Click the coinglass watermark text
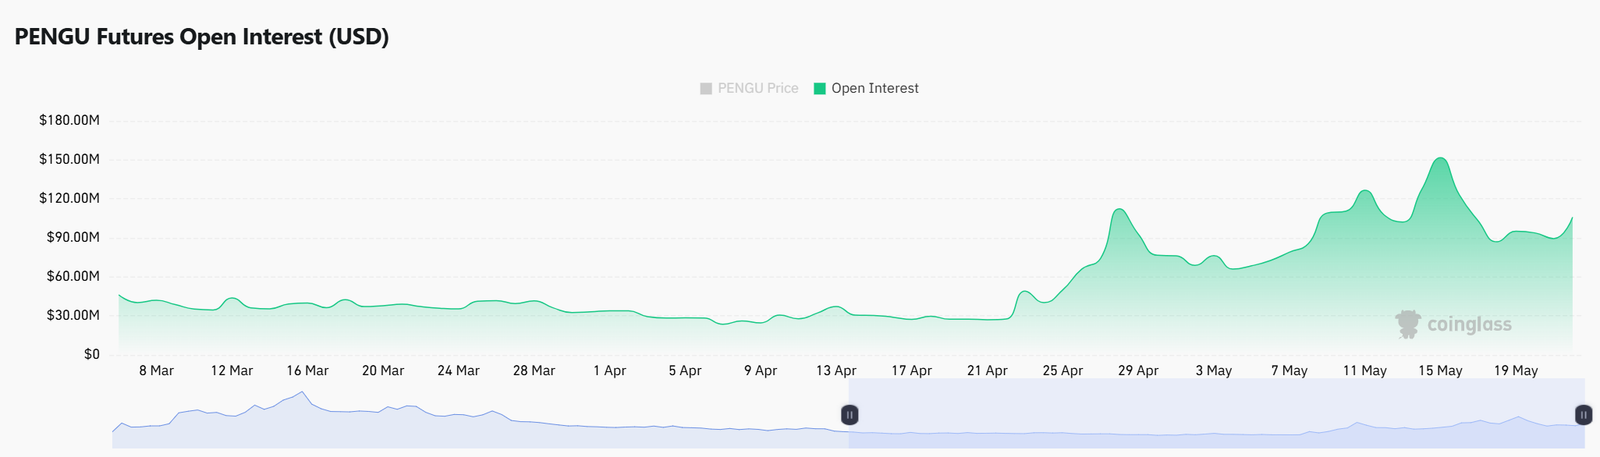Screen dimensions: 1600x457 [x=1469, y=325]
